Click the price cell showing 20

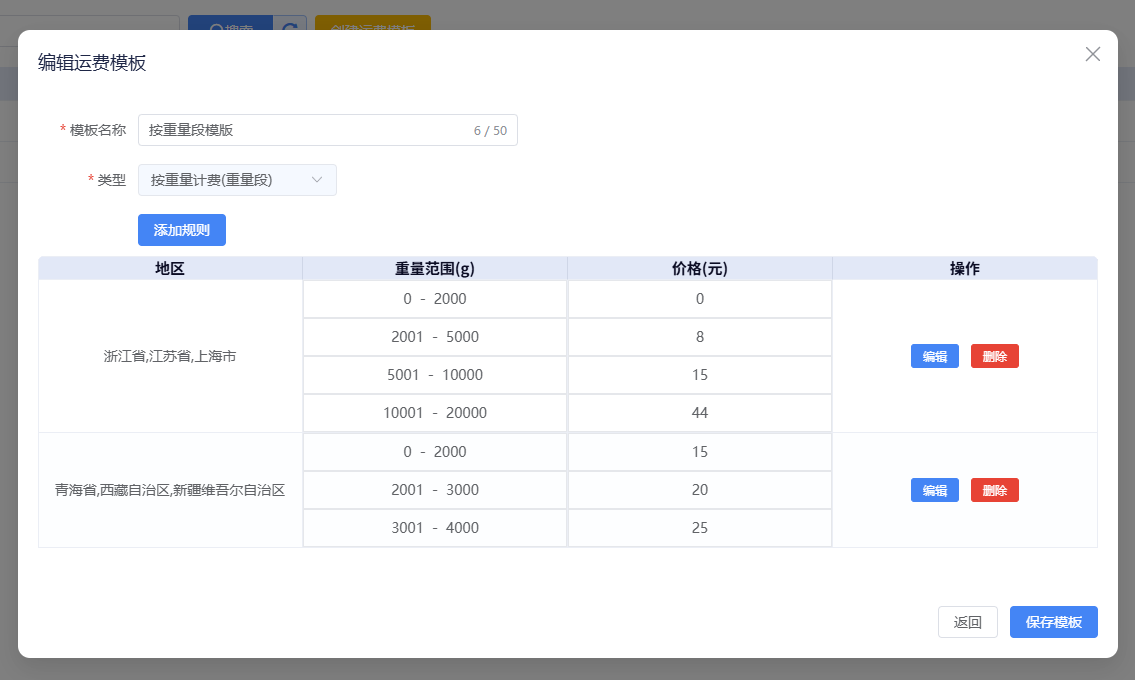[x=700, y=490]
